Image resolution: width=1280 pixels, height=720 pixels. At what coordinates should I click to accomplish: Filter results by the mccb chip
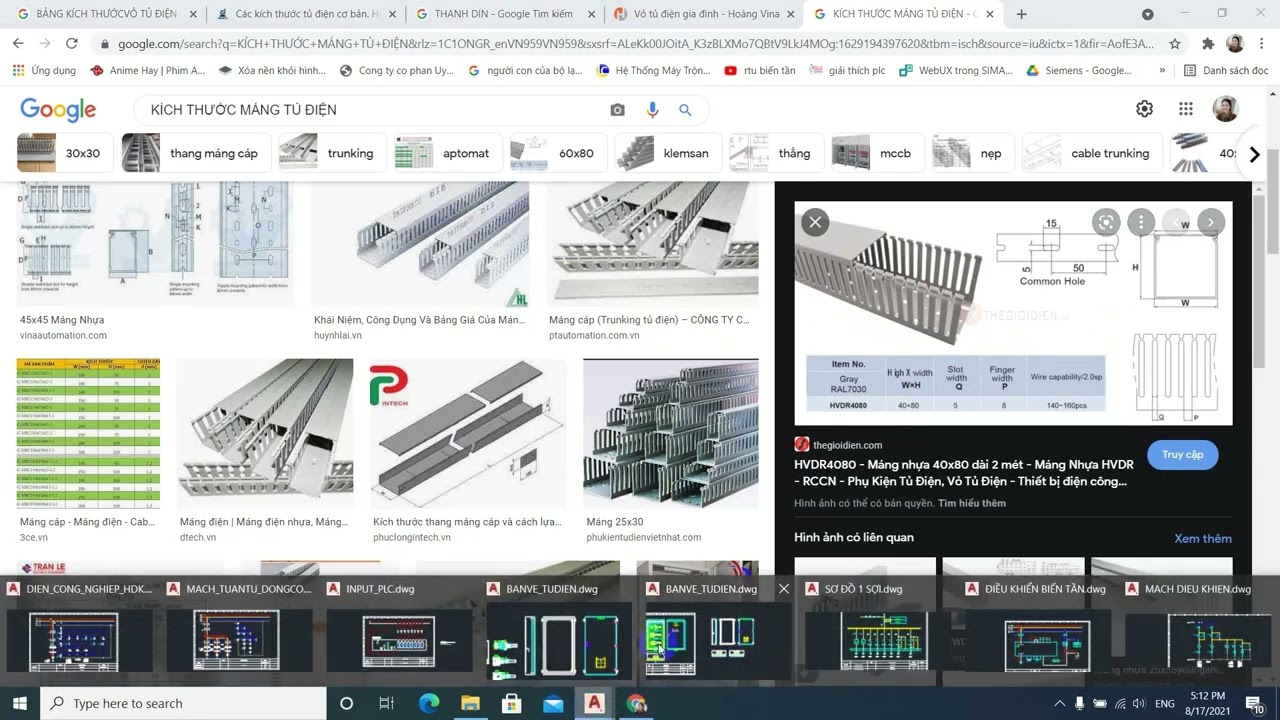pyautogui.click(x=877, y=153)
